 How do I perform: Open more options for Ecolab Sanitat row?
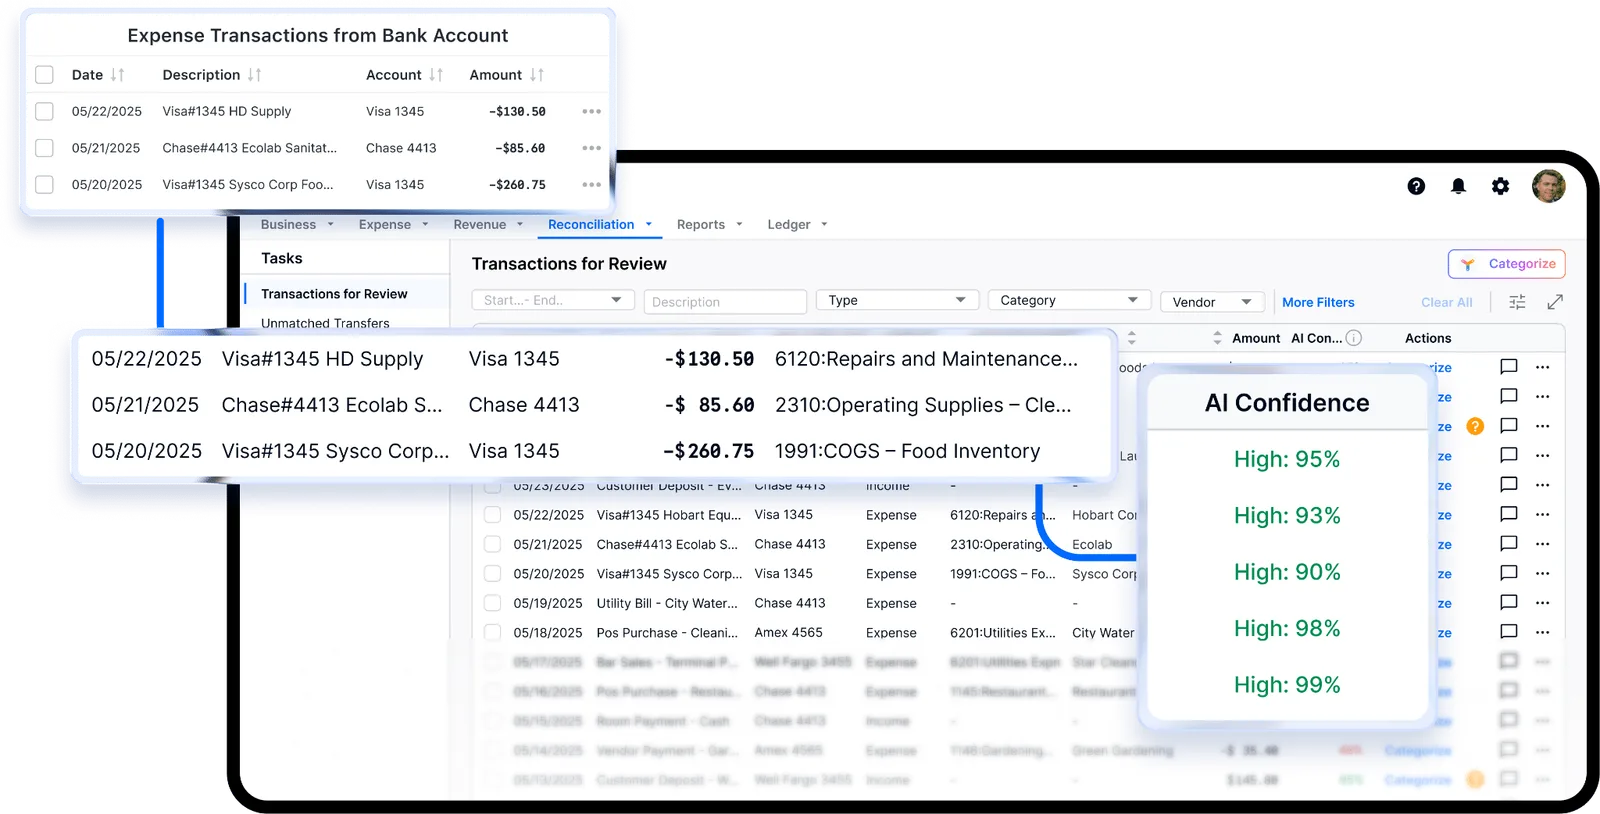(x=592, y=148)
